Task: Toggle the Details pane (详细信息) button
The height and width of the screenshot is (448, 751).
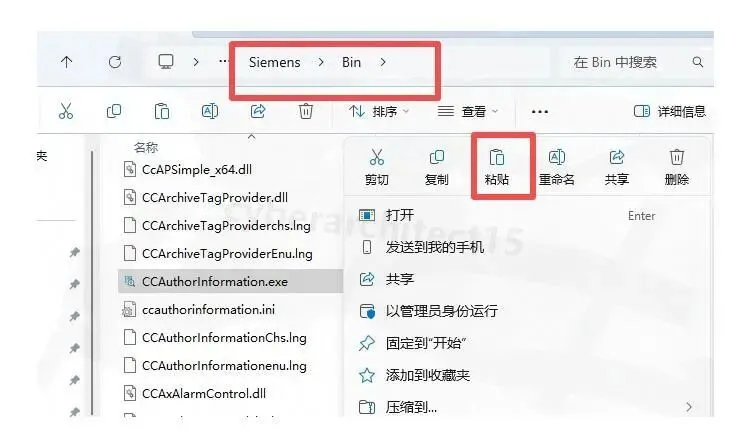Action: 669,112
